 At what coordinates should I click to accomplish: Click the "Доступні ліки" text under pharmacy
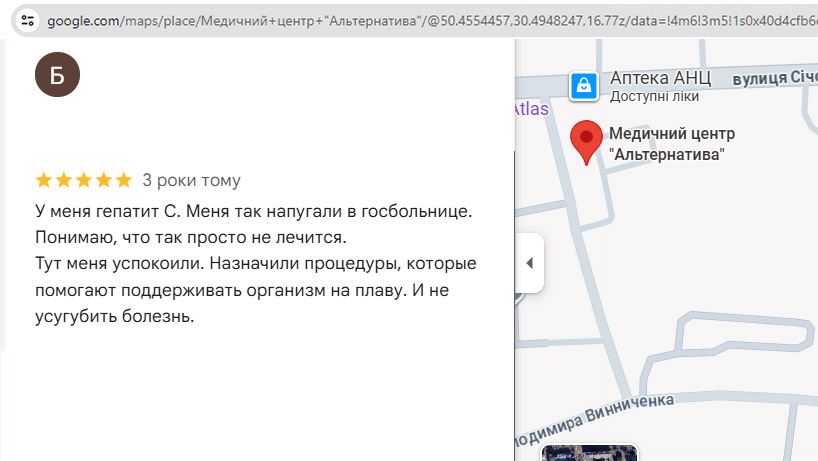click(x=654, y=97)
